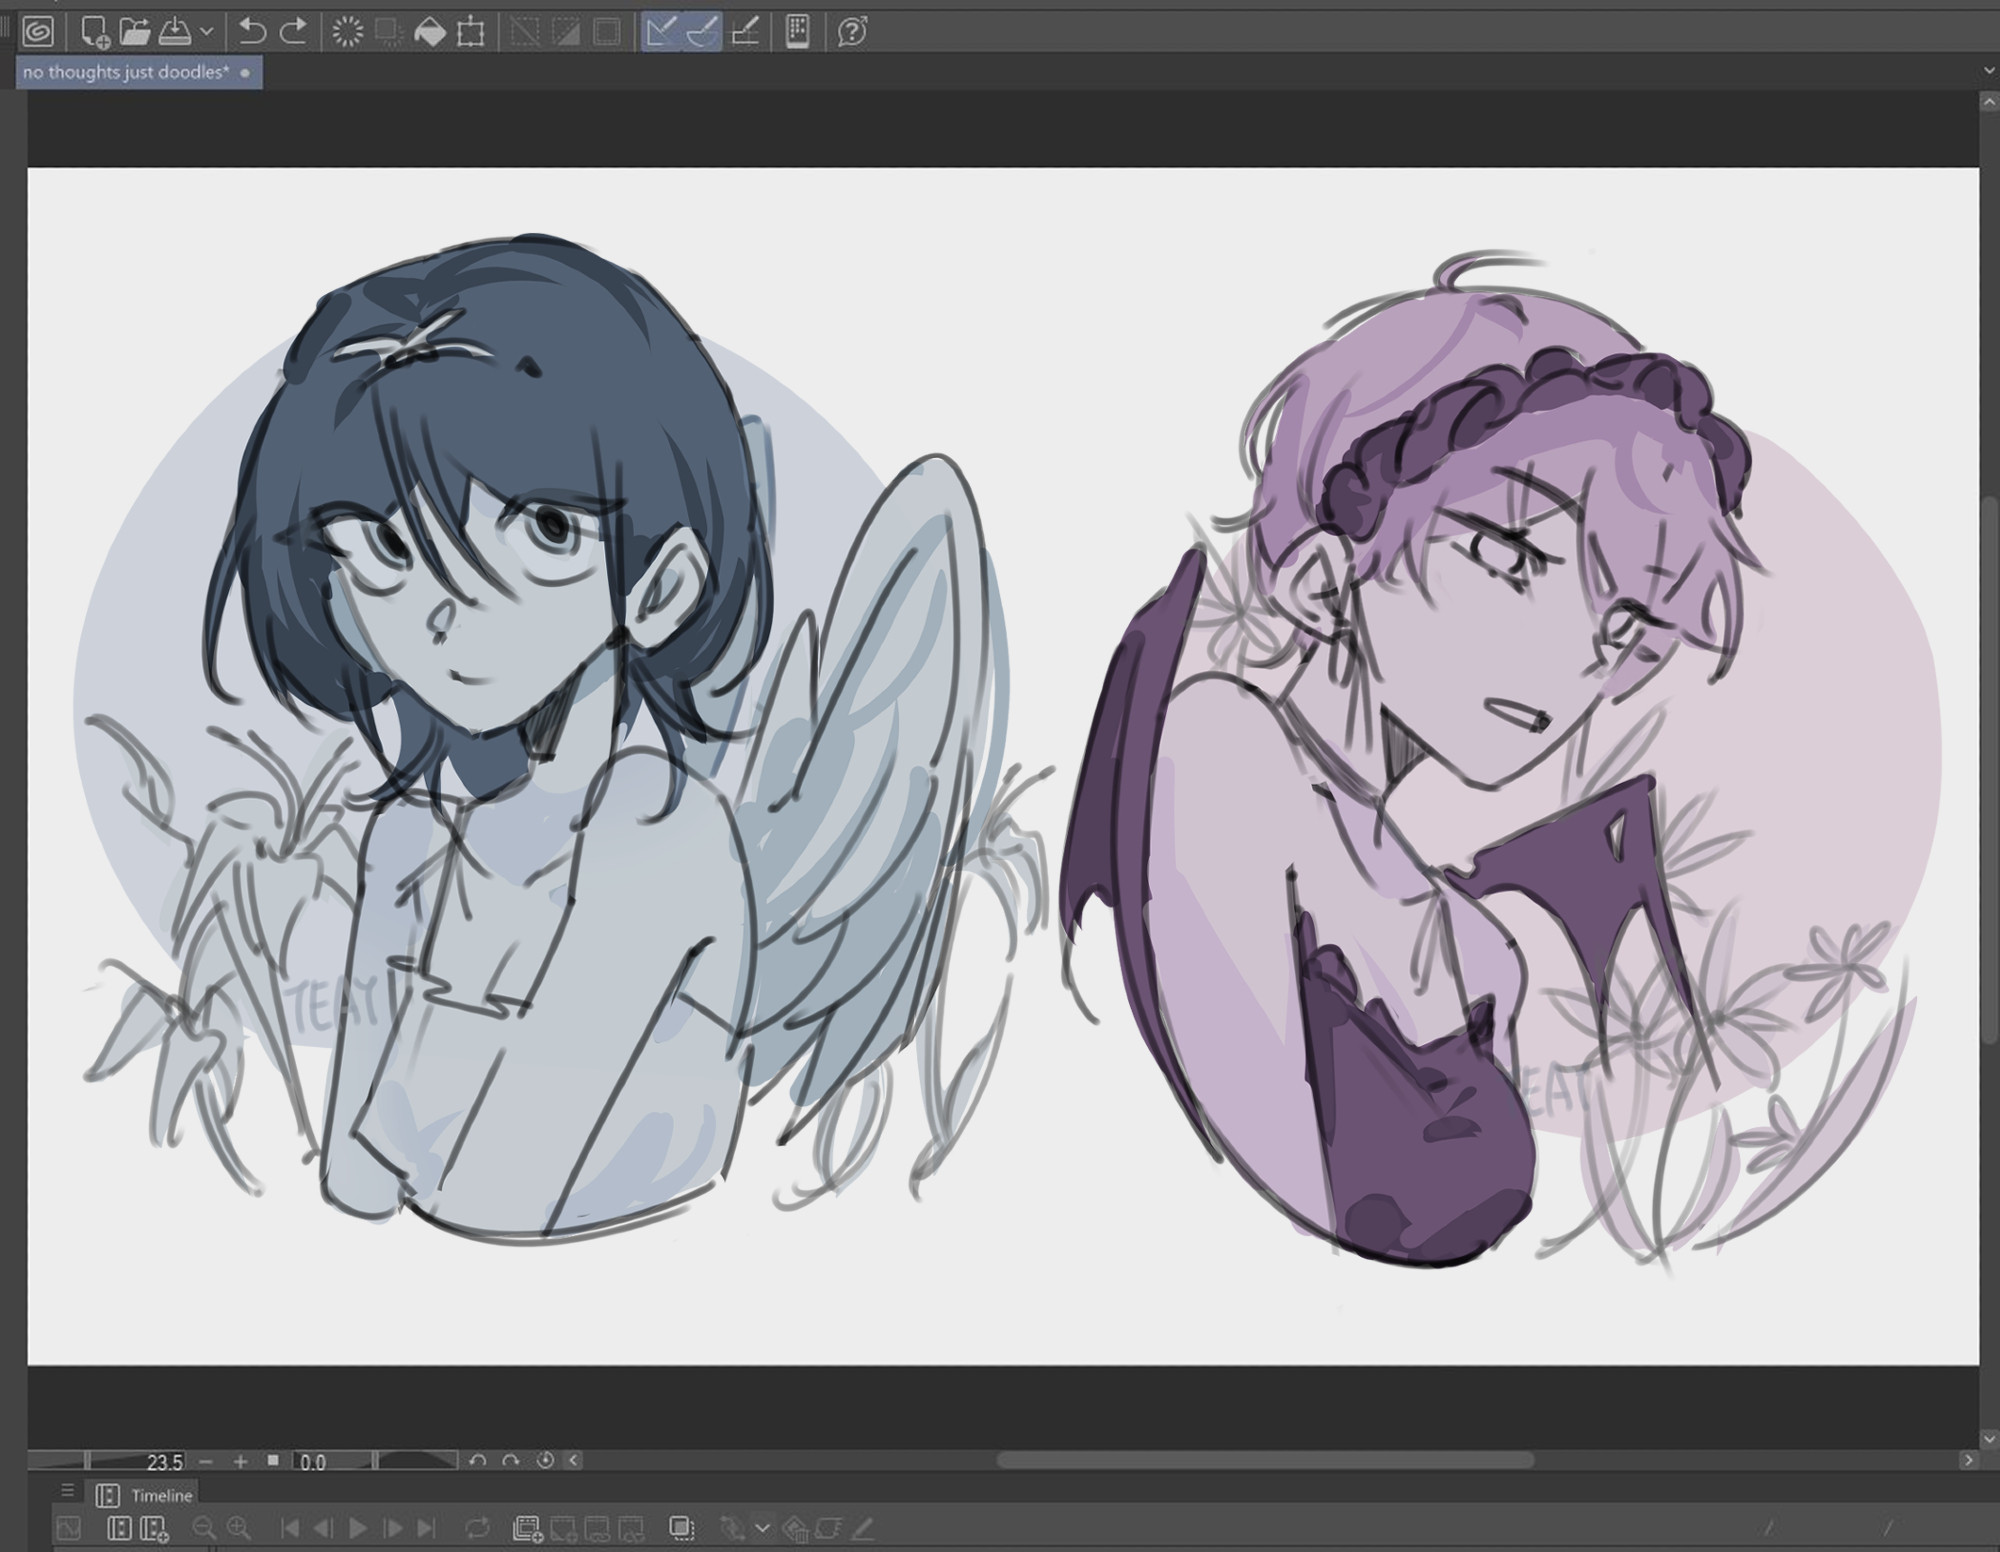Play the animation
The width and height of the screenshot is (2000, 1552).
pyautogui.click(x=357, y=1528)
